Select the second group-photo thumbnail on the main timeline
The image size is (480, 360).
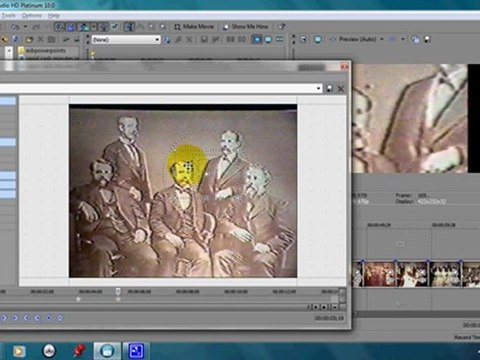[412, 274]
